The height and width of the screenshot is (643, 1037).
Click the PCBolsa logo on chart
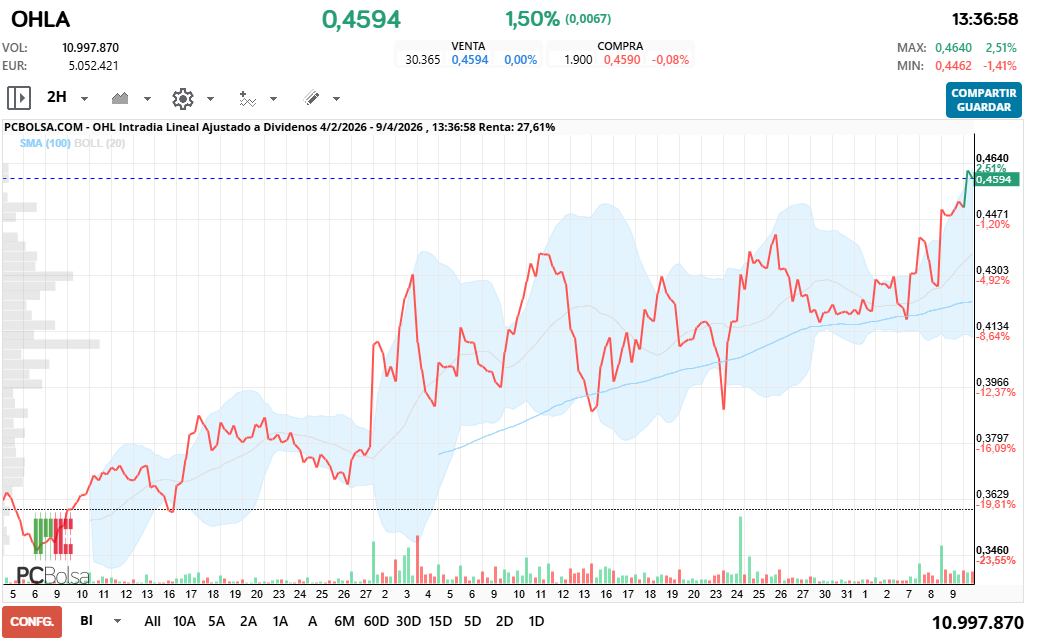click(52, 576)
